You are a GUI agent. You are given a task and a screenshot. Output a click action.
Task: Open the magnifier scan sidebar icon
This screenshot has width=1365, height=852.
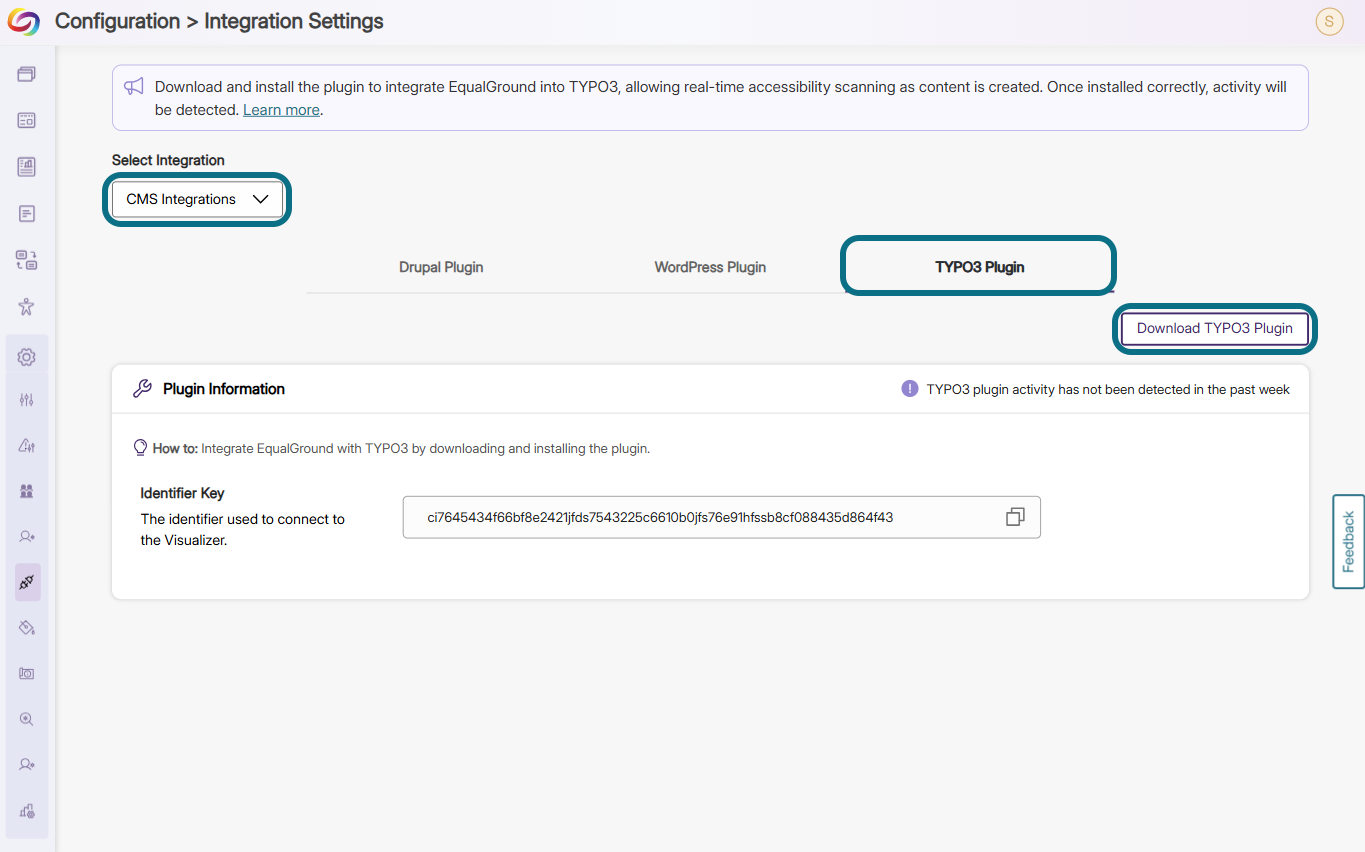[27, 719]
